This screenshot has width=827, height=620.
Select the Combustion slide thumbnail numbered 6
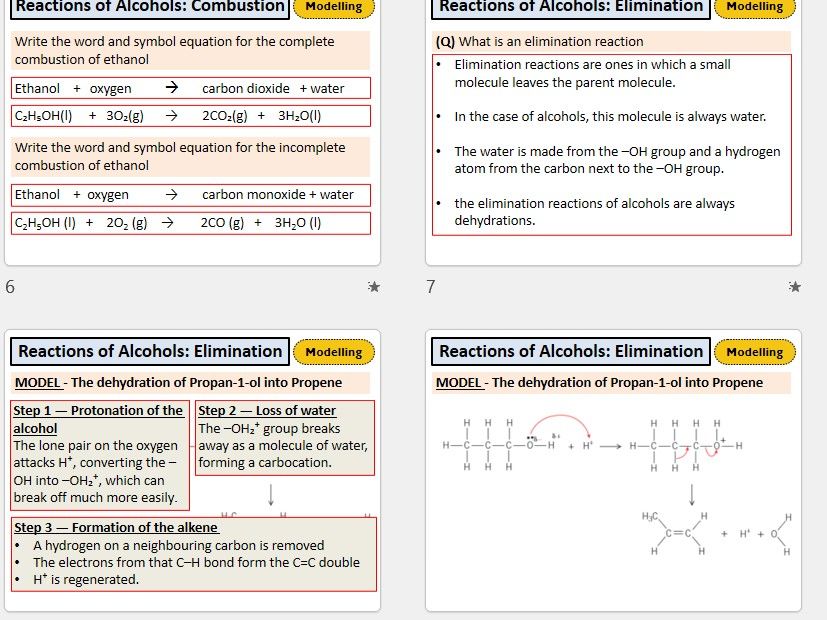pyautogui.click(x=193, y=132)
